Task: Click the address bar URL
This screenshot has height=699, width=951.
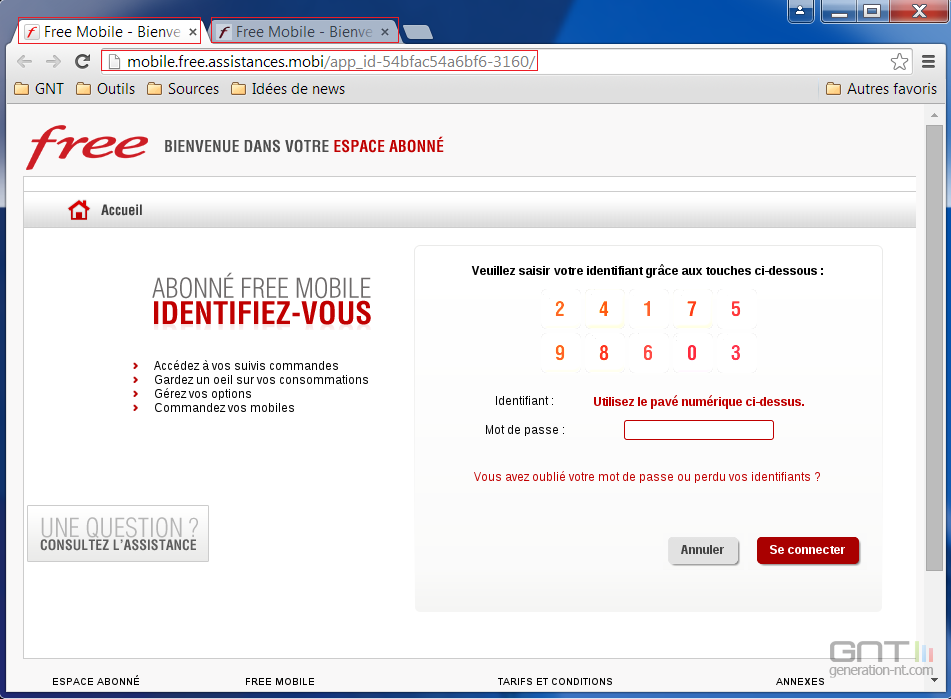Action: coord(331,61)
